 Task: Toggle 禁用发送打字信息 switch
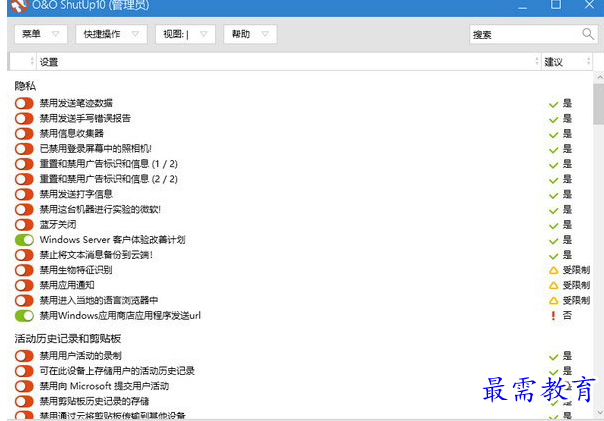[24, 194]
